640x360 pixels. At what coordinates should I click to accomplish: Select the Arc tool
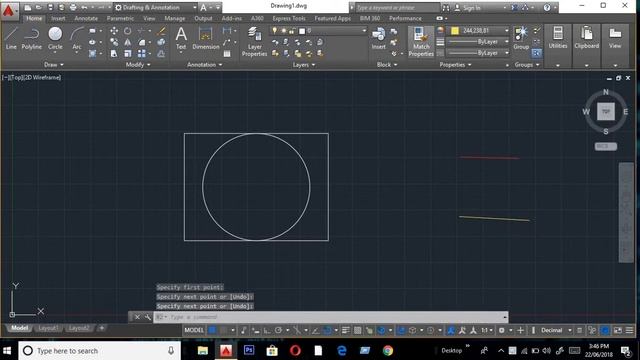click(77, 39)
